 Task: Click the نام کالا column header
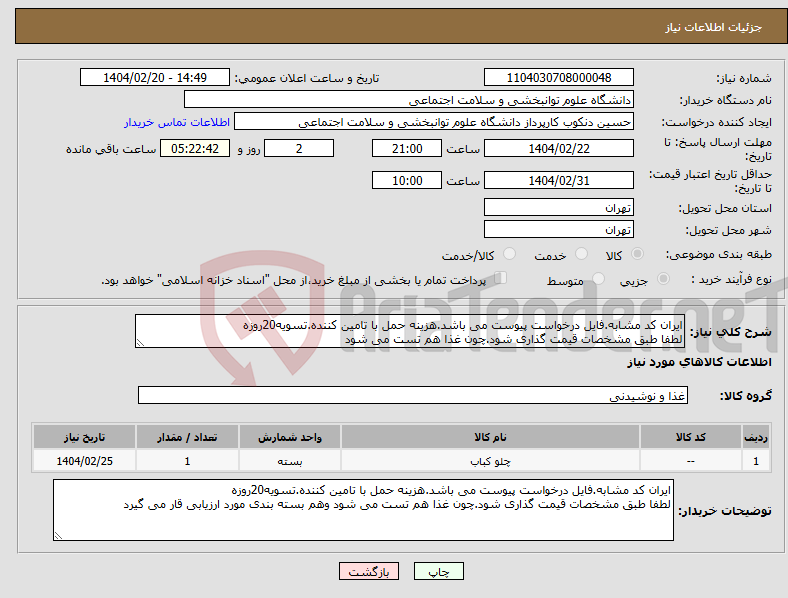[x=490, y=437]
